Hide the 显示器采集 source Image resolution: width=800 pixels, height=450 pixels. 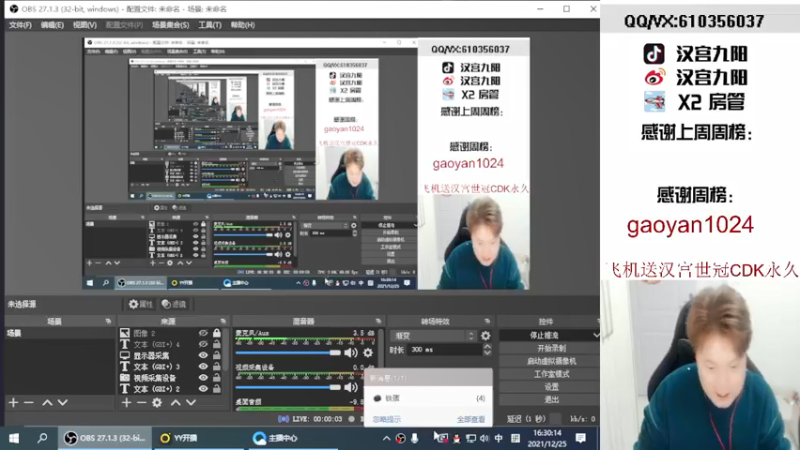[x=203, y=356]
